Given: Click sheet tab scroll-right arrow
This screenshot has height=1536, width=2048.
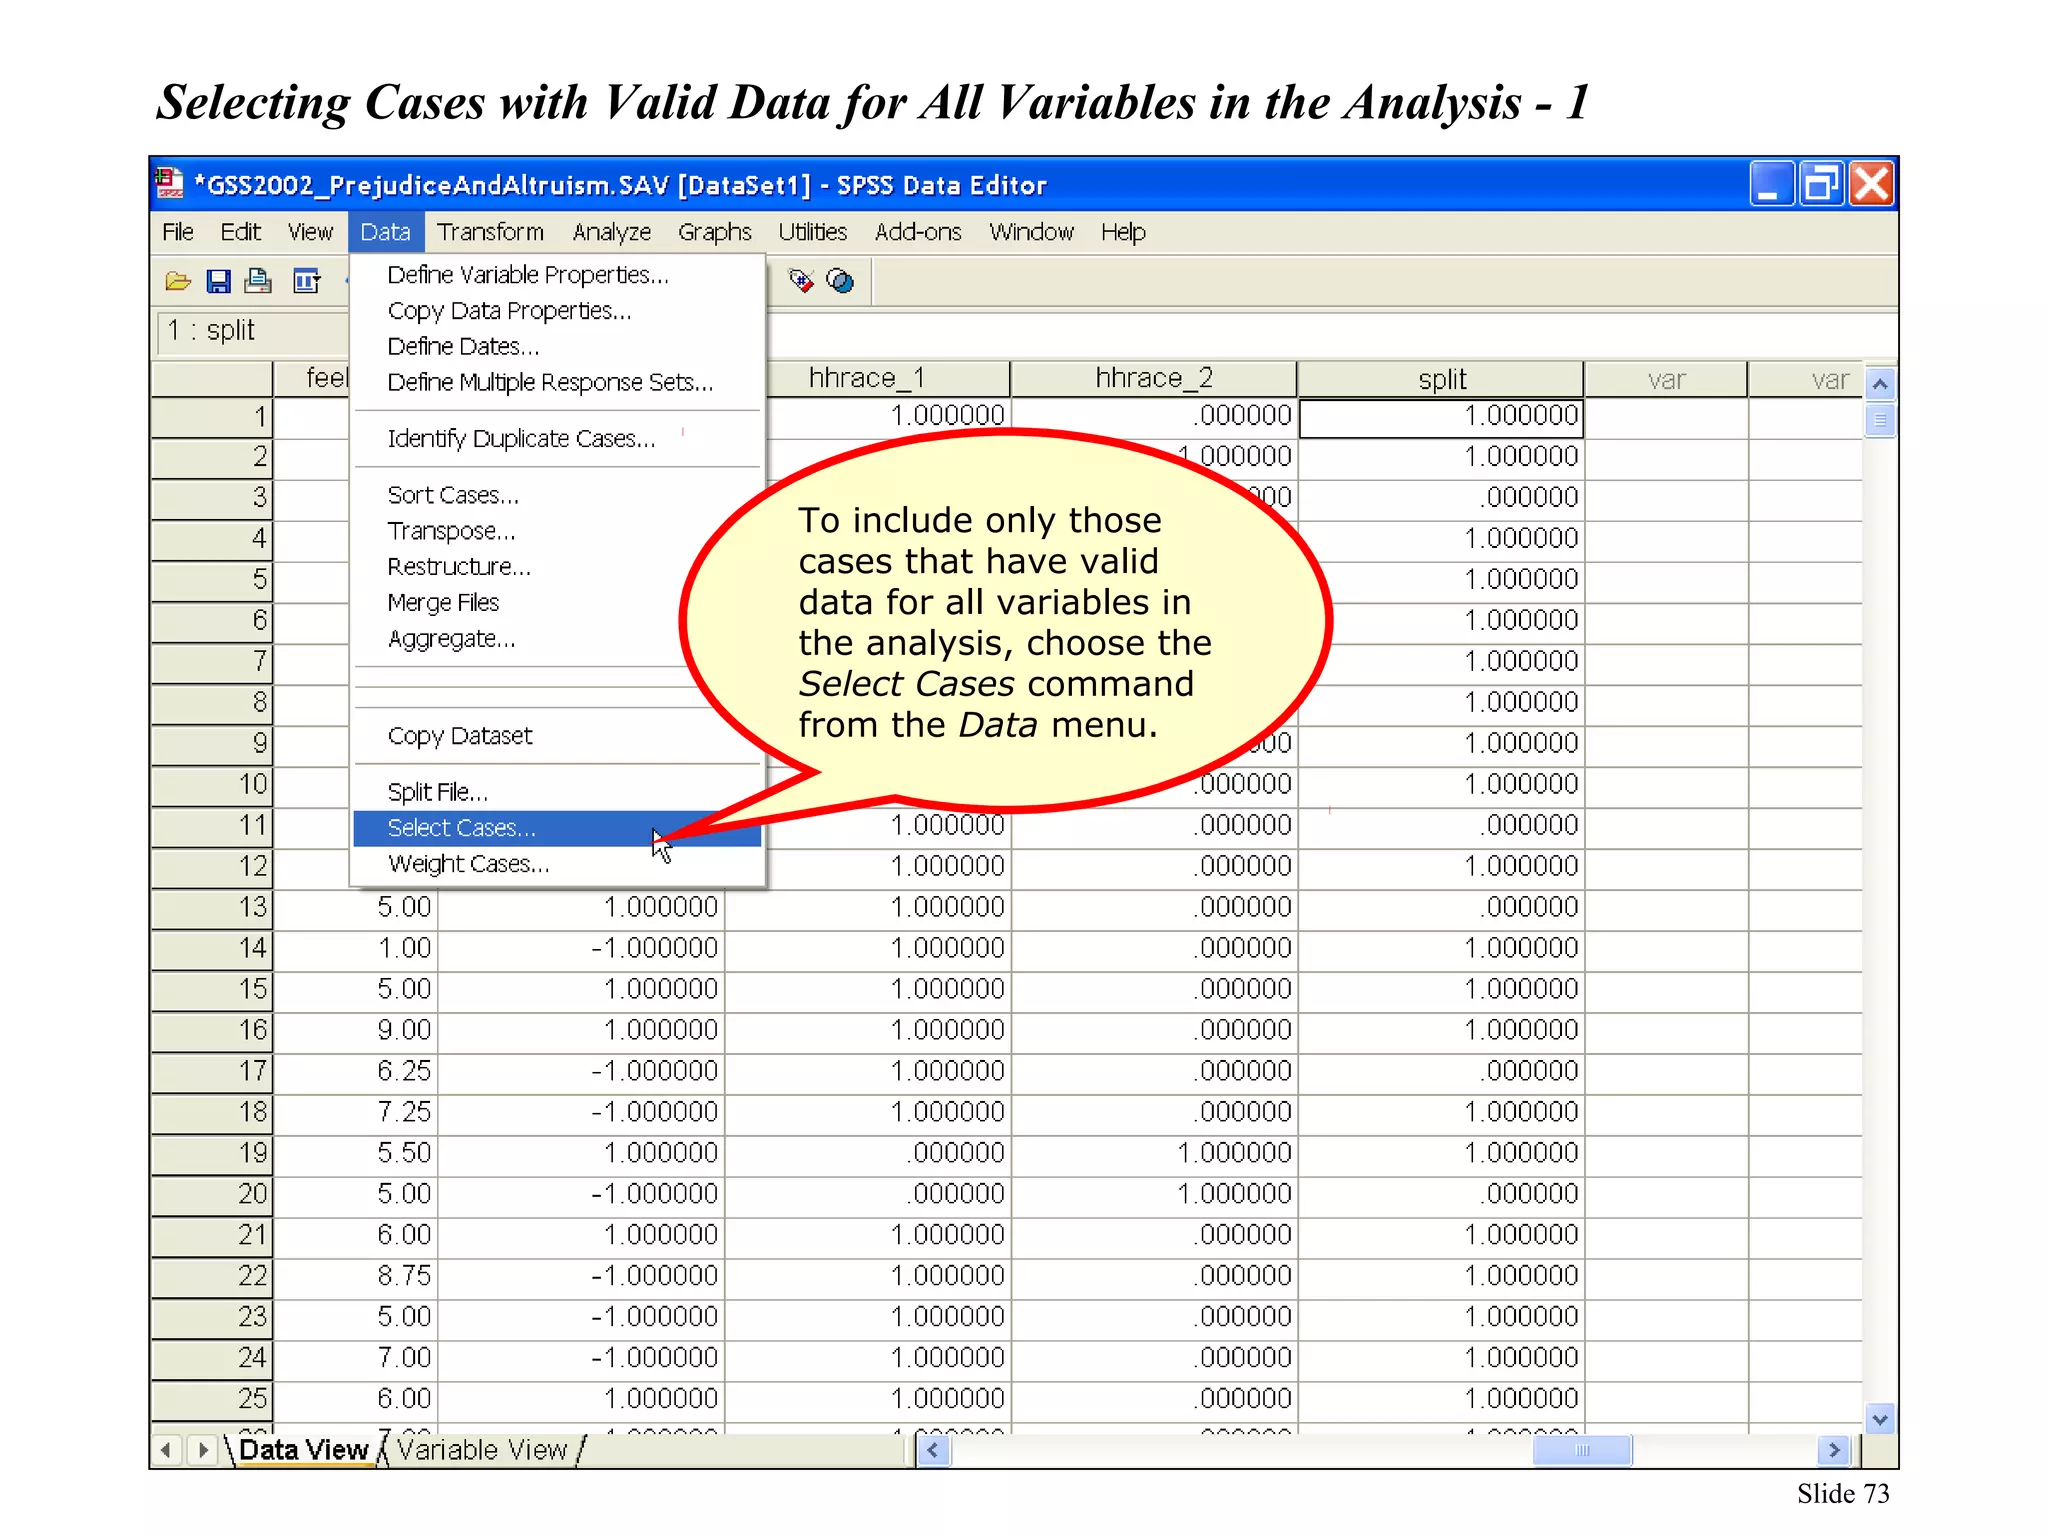Looking at the screenshot, I should tap(204, 1450).
